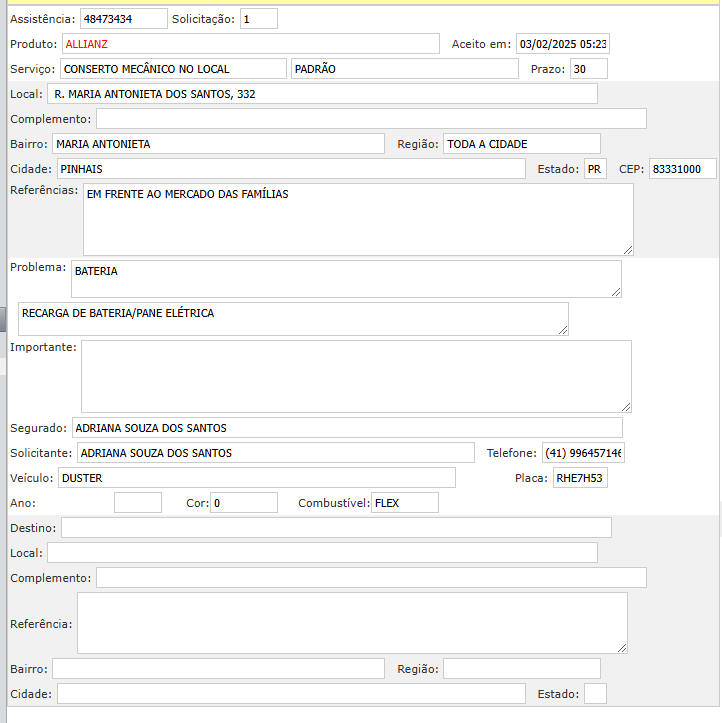This screenshot has height=723, width=722.
Task: Click the CEP field 83331000
Action: point(682,169)
